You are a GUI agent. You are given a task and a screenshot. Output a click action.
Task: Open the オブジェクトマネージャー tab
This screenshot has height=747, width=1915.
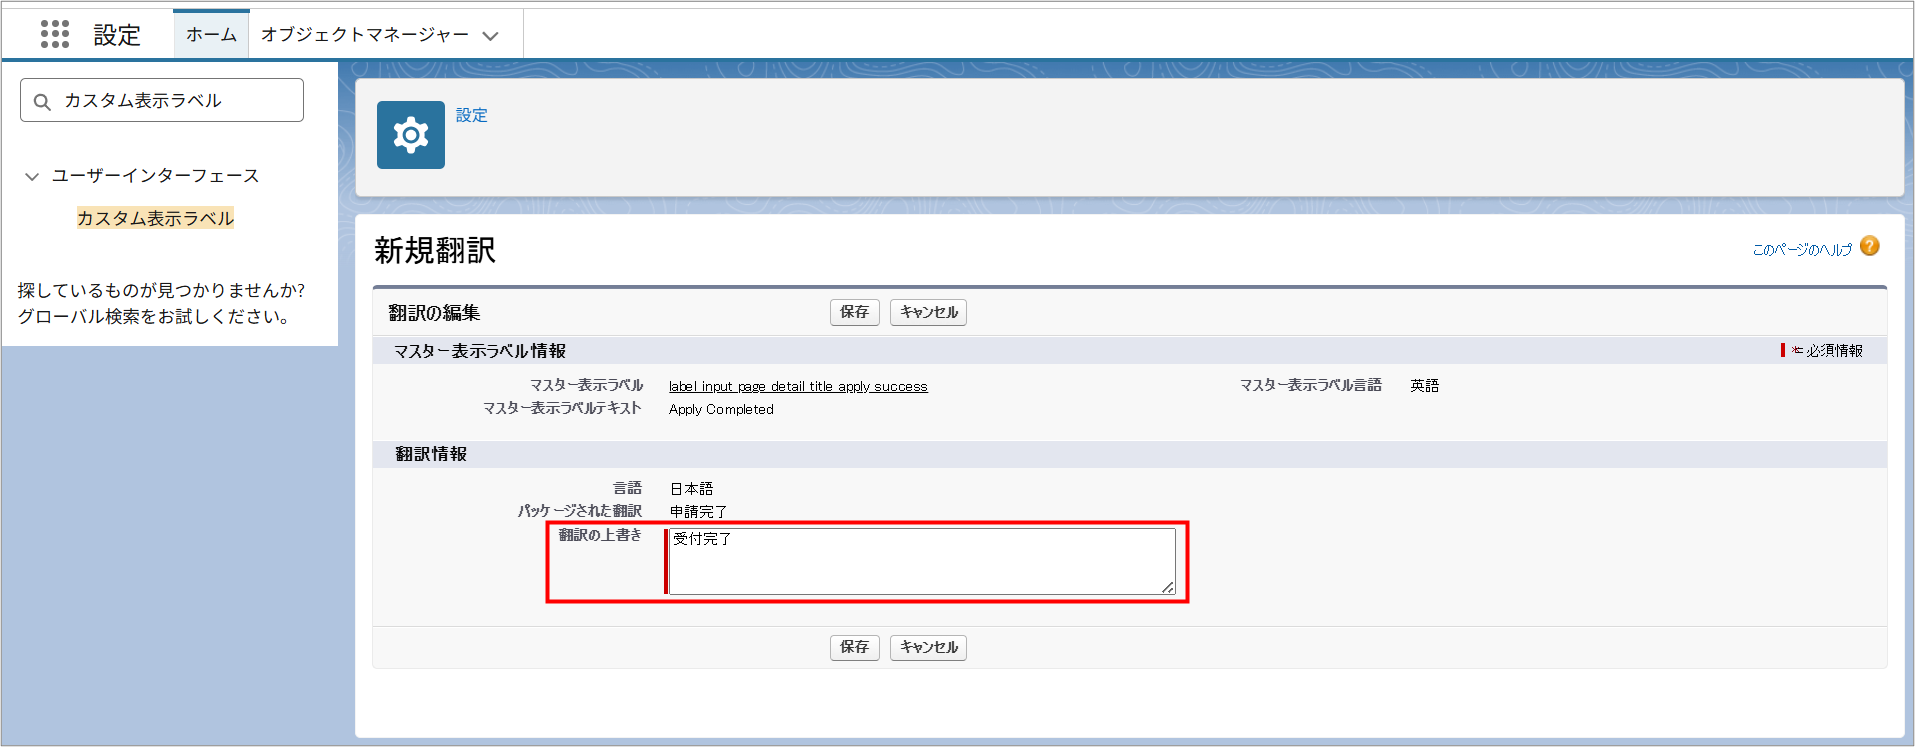pos(364,35)
